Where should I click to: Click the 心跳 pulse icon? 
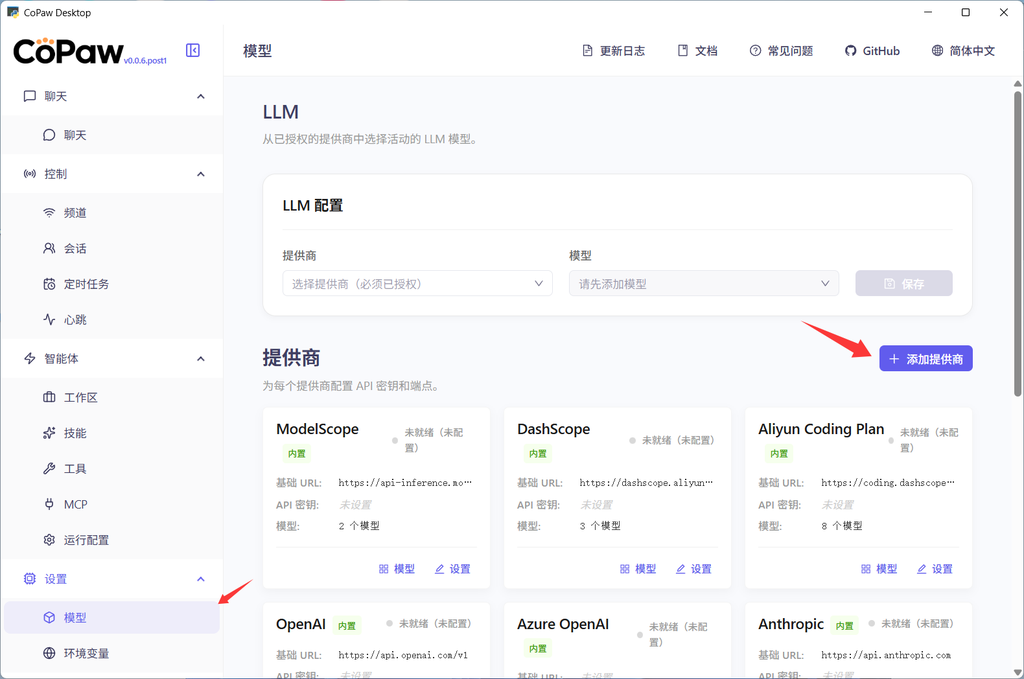coord(49,319)
